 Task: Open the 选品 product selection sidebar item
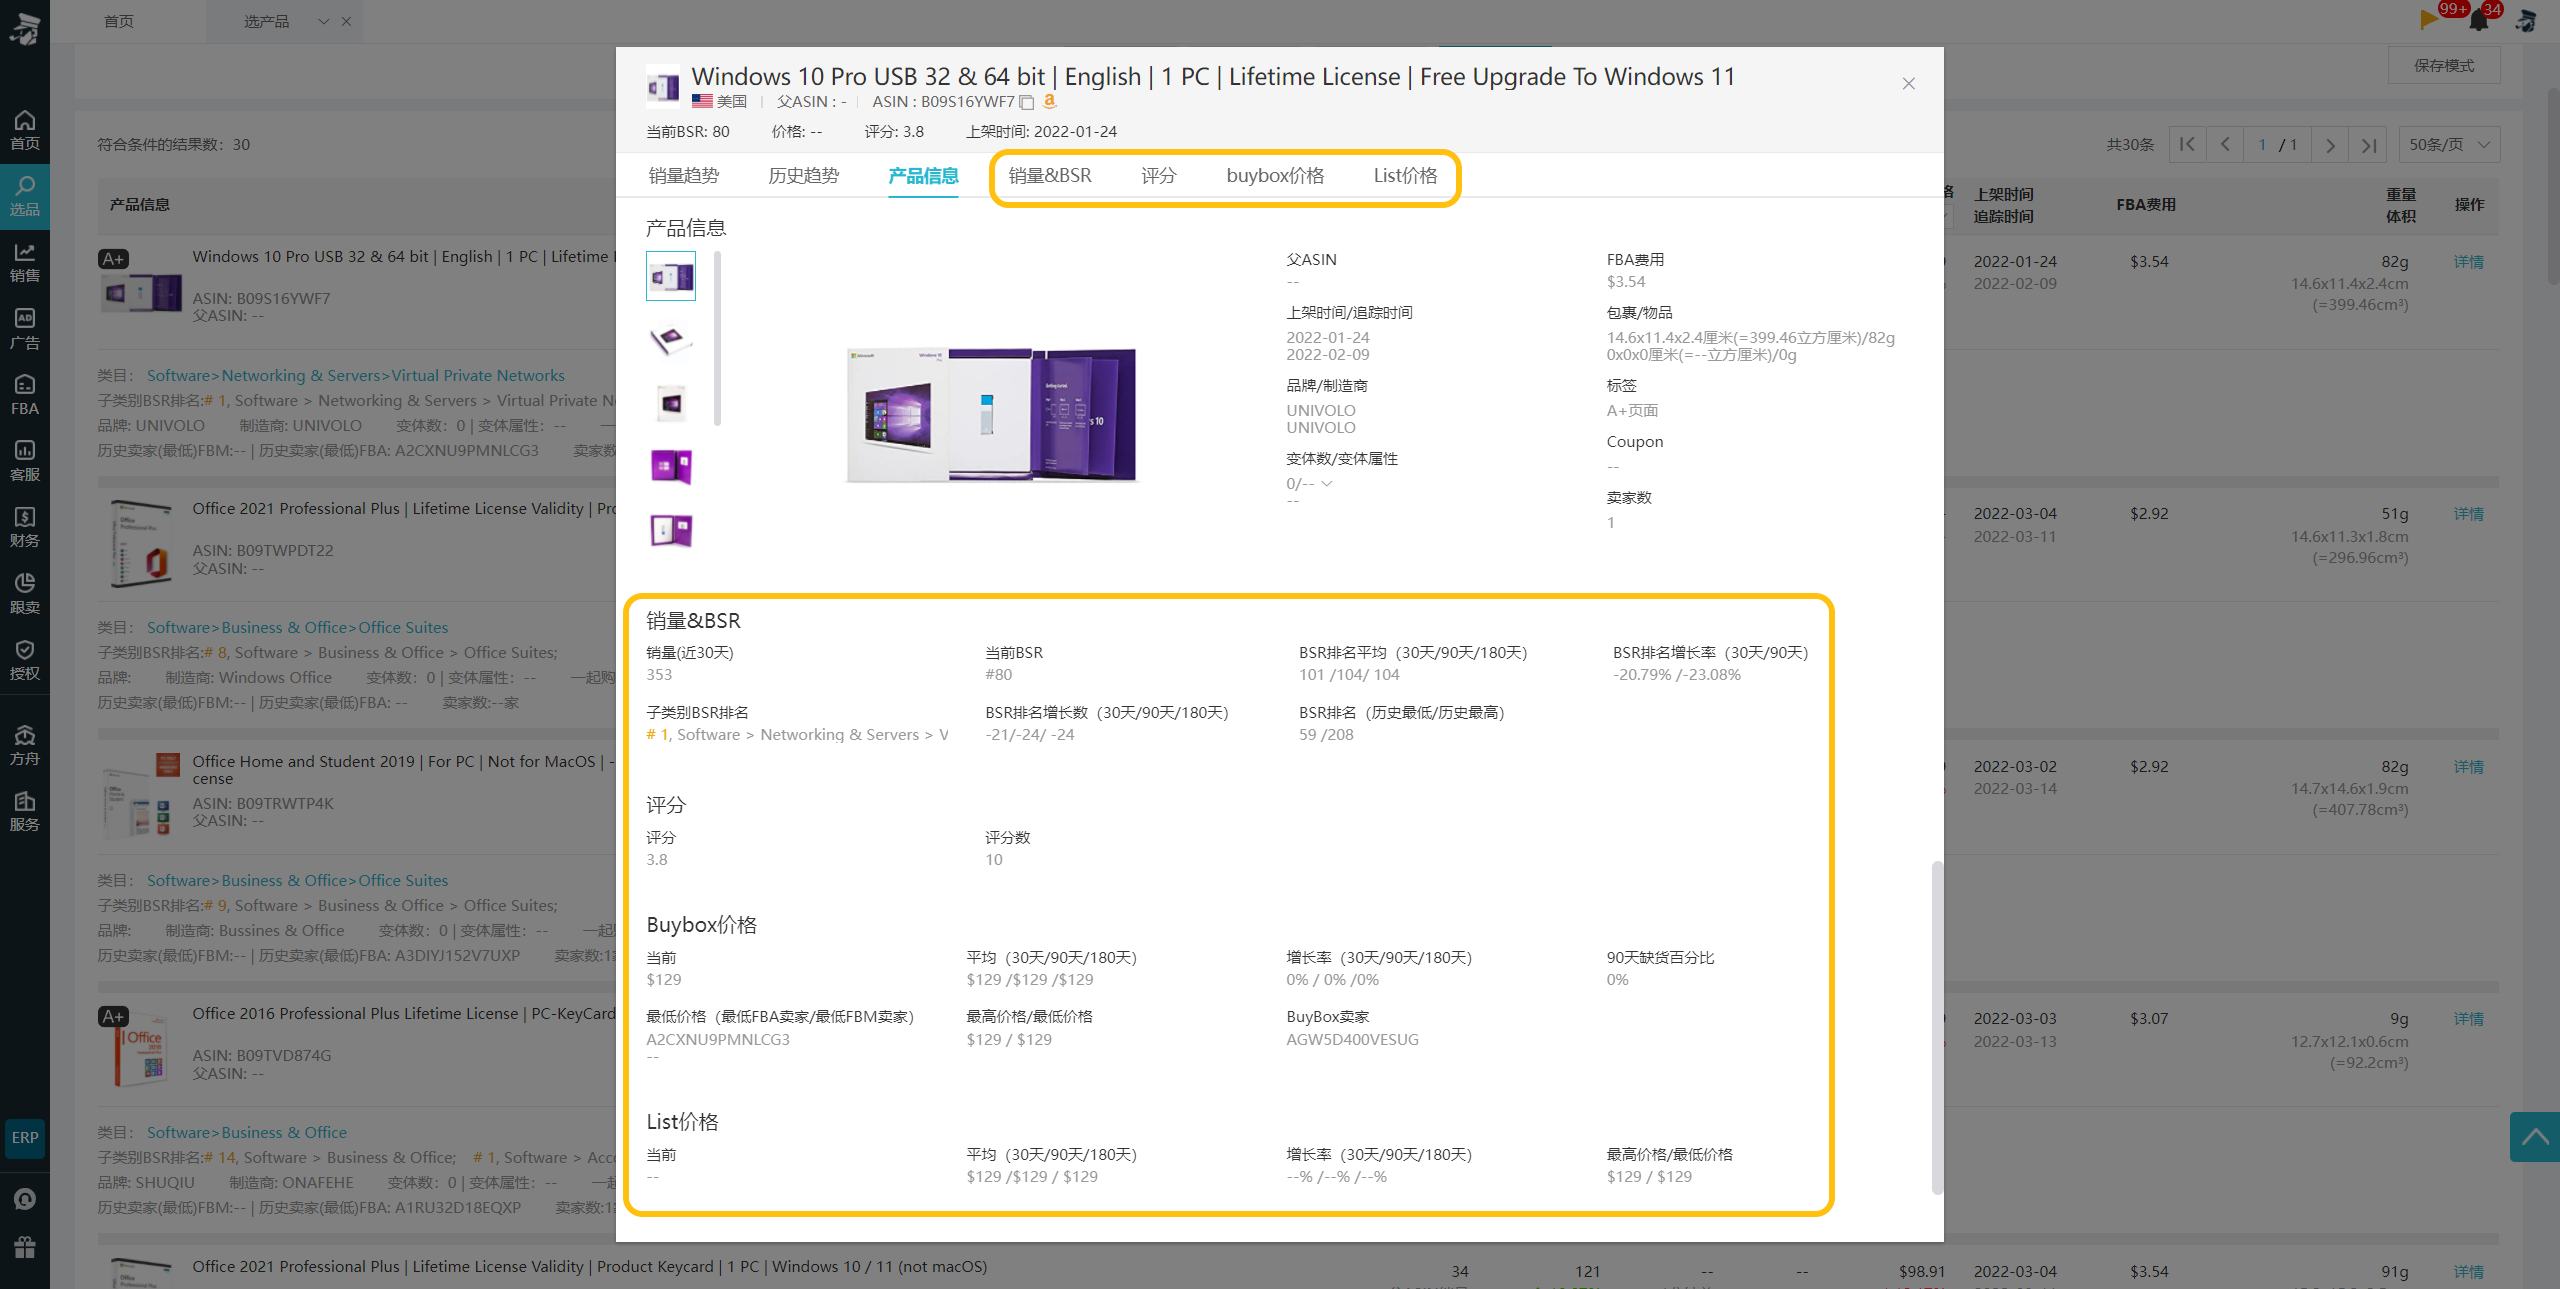[24, 196]
